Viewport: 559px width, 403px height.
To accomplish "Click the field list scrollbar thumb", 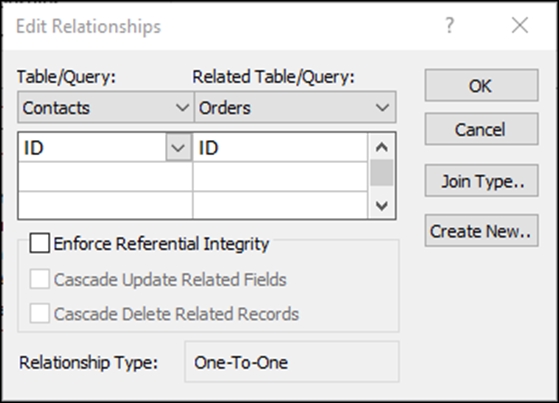I will (382, 173).
